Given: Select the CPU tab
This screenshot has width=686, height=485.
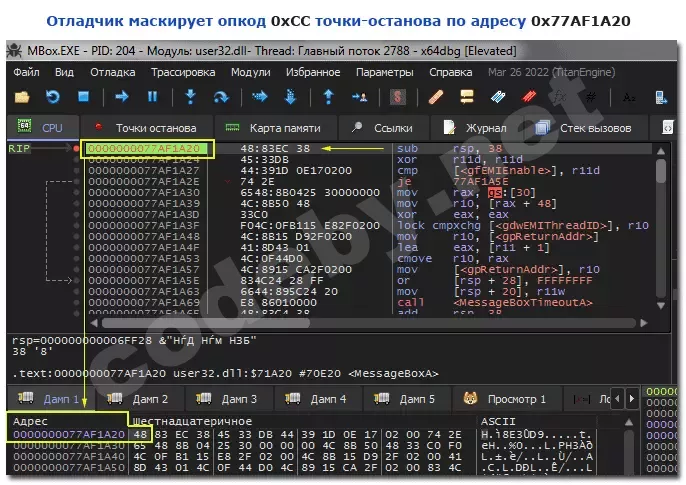Looking at the screenshot, I should [x=42, y=128].
